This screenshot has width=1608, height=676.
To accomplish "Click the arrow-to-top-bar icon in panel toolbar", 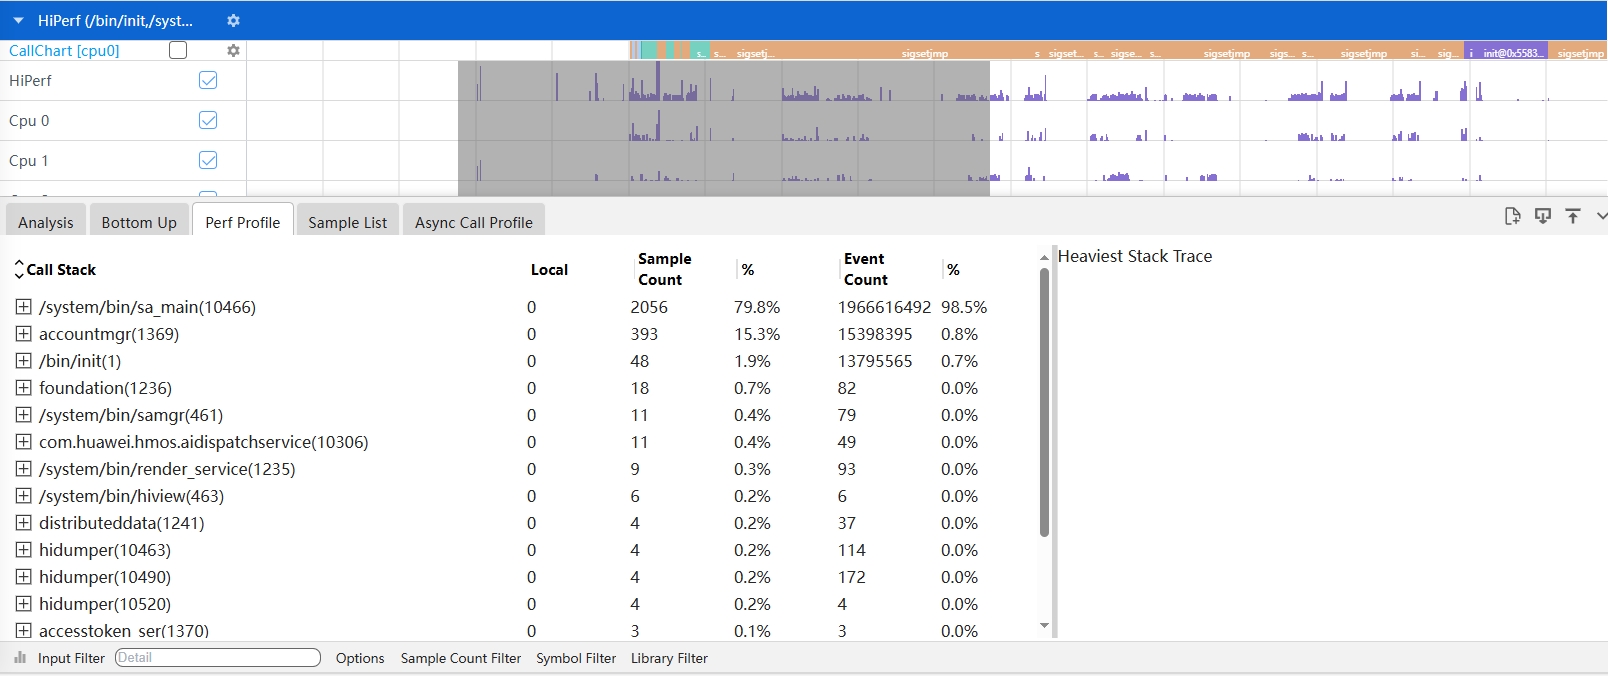I will click(1573, 216).
